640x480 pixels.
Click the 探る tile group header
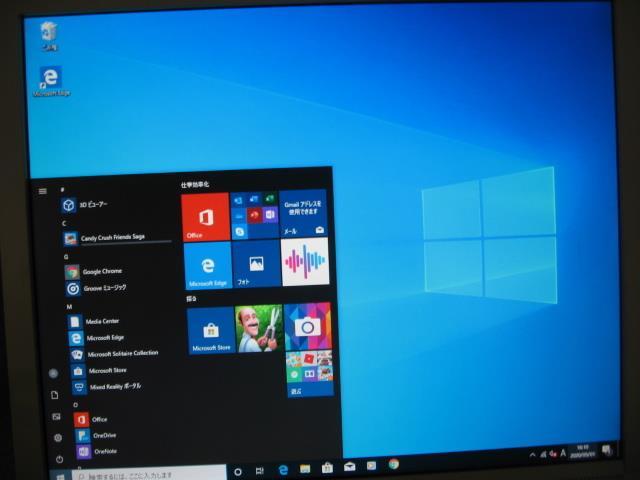coord(191,299)
